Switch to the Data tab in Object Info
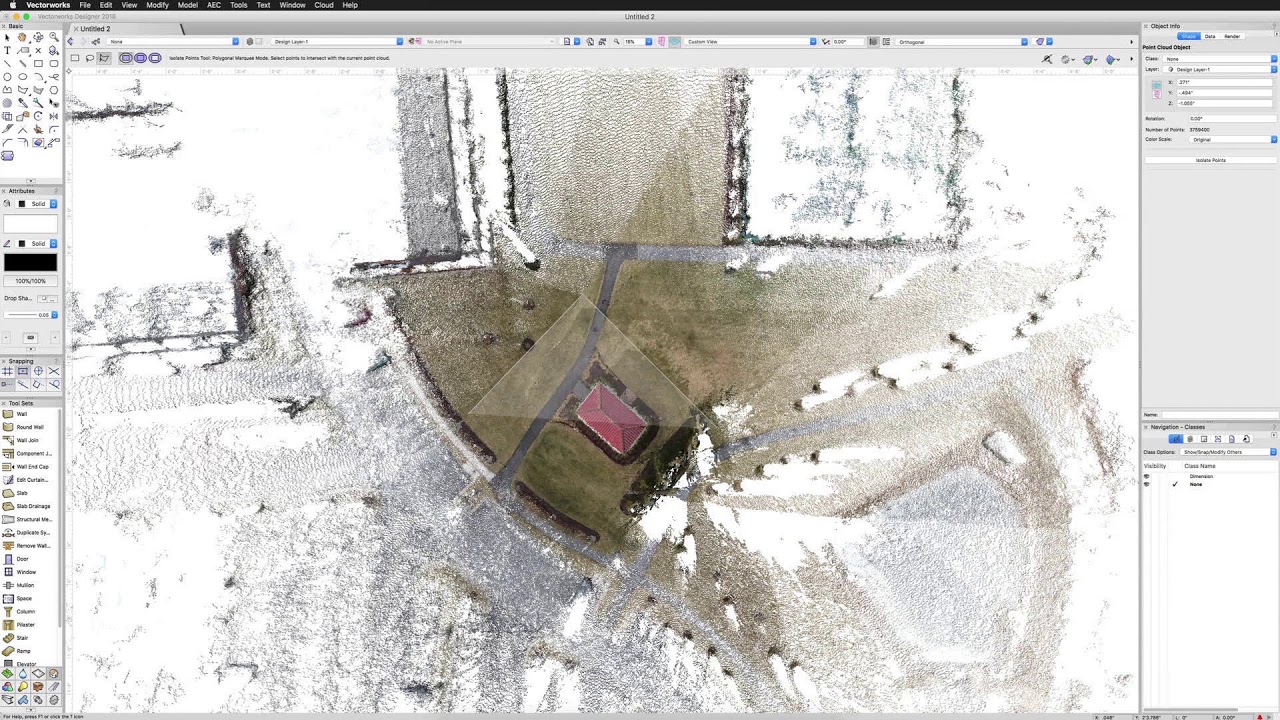 [x=1210, y=36]
